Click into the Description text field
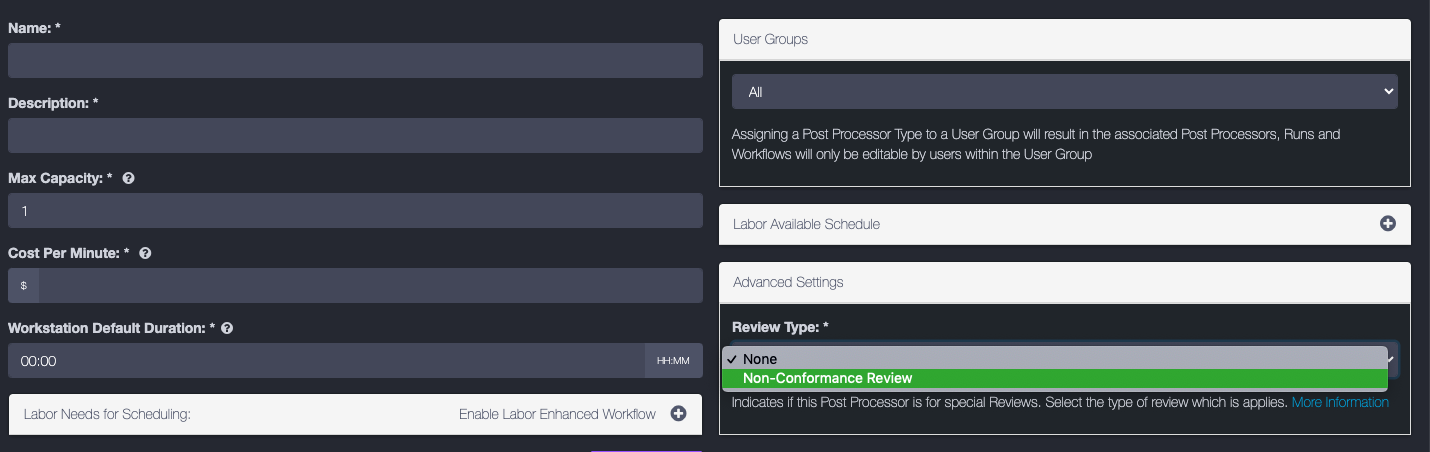Screen dimensions: 1430x452 (355, 136)
